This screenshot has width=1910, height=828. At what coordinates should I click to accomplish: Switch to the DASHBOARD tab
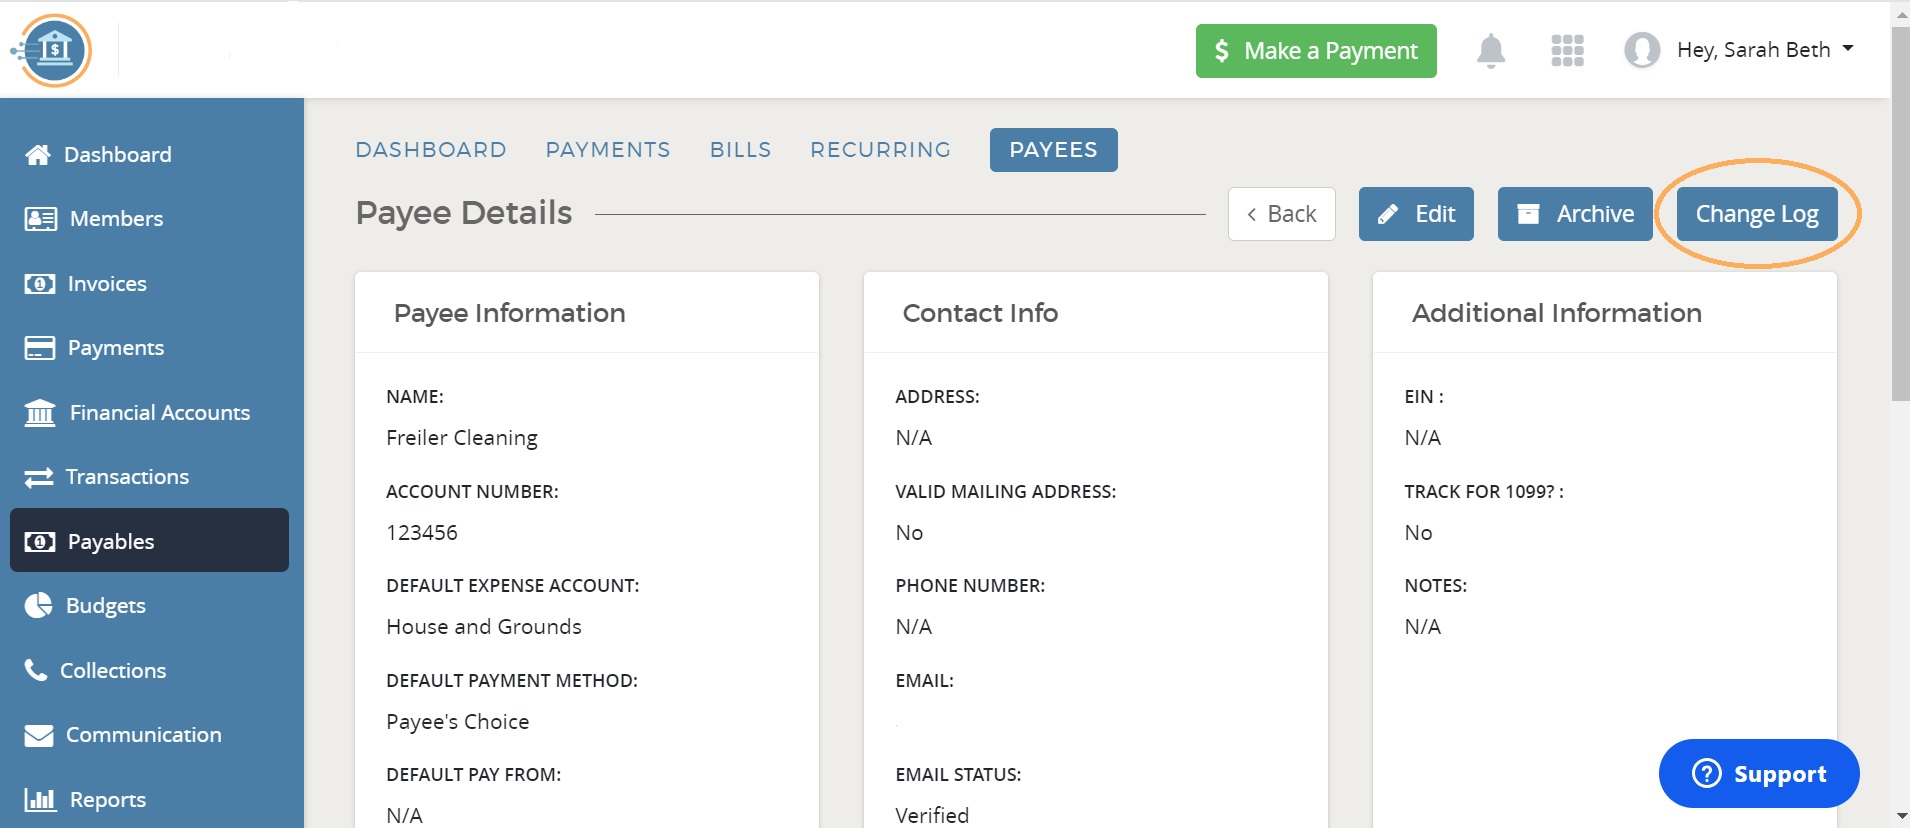(x=431, y=150)
